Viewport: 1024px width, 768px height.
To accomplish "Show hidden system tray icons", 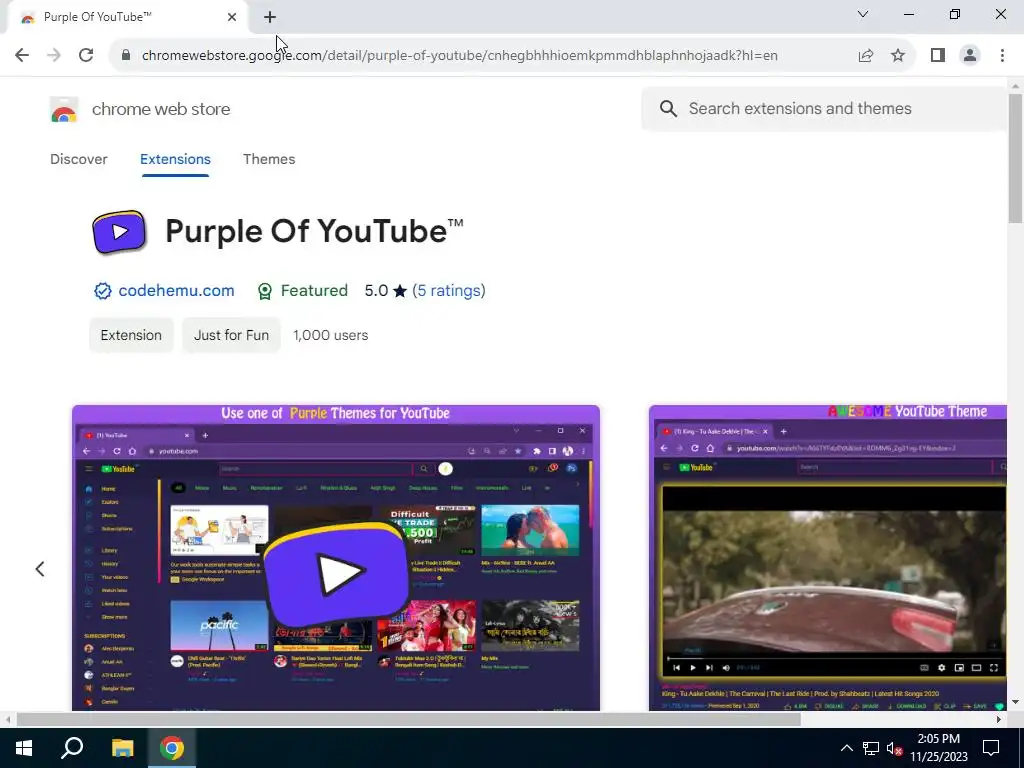I will coord(846,748).
